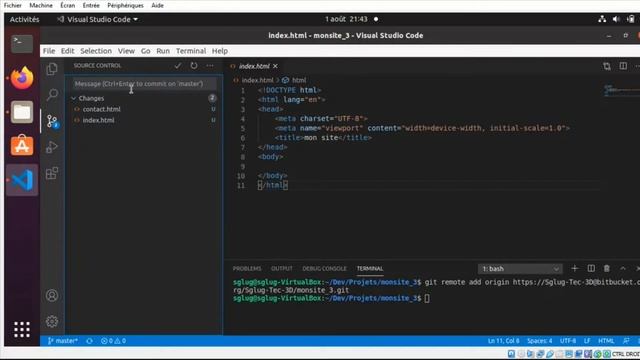Open the clock showing 1 août 21:43
The height and width of the screenshot is (360, 640).
point(346,19)
